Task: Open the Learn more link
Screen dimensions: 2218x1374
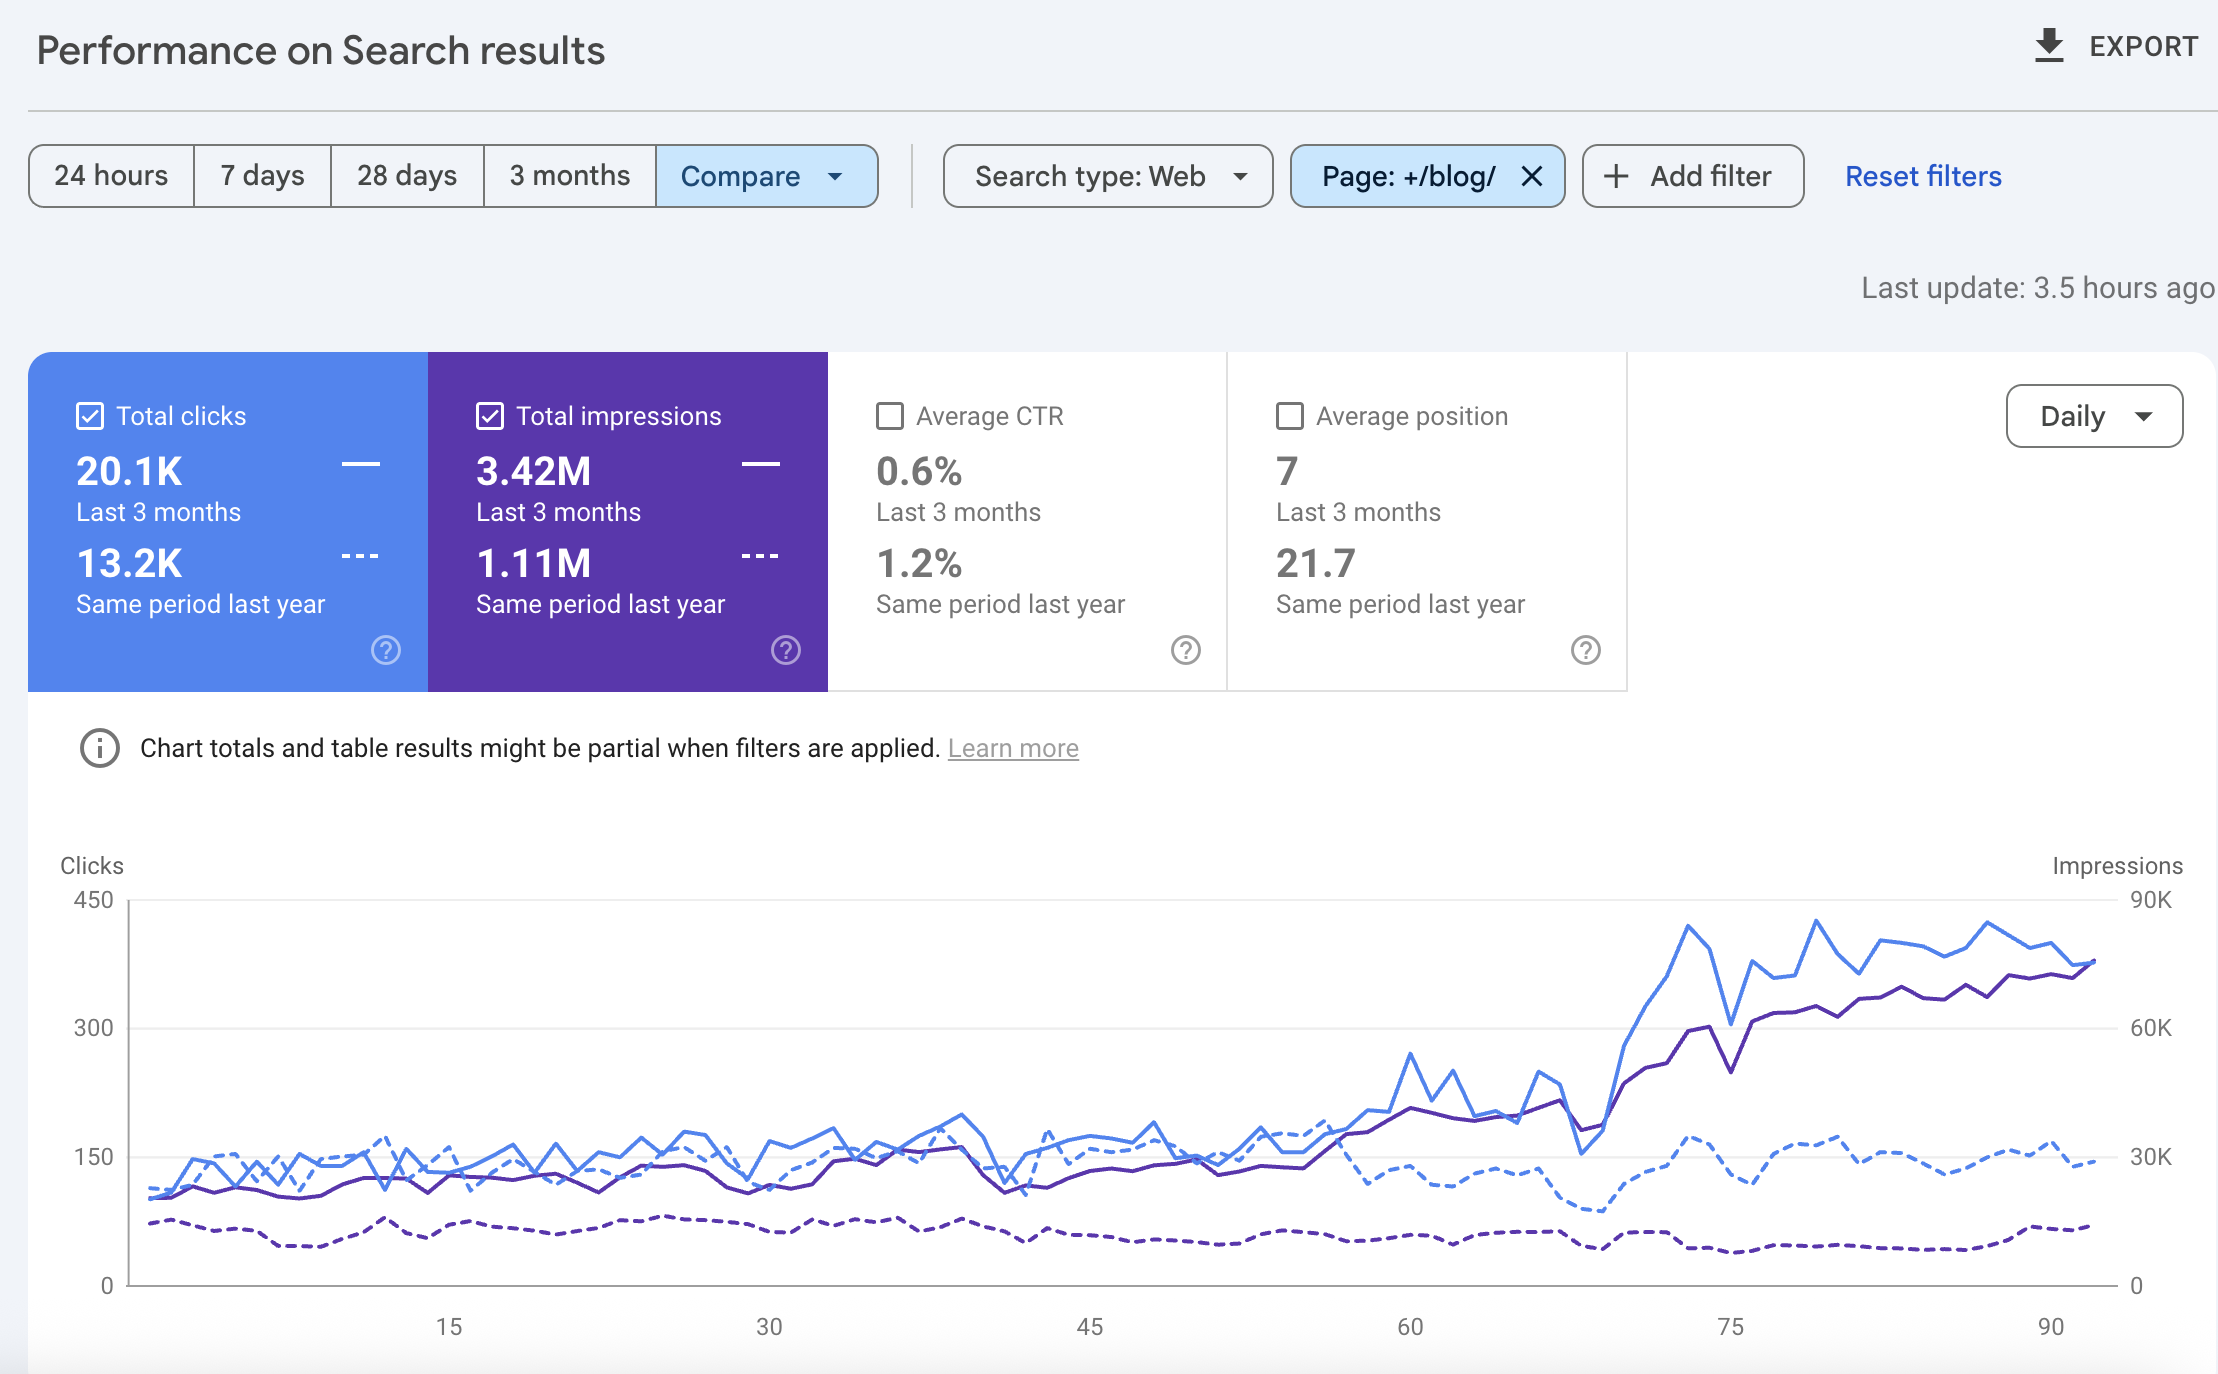Action: (1013, 748)
